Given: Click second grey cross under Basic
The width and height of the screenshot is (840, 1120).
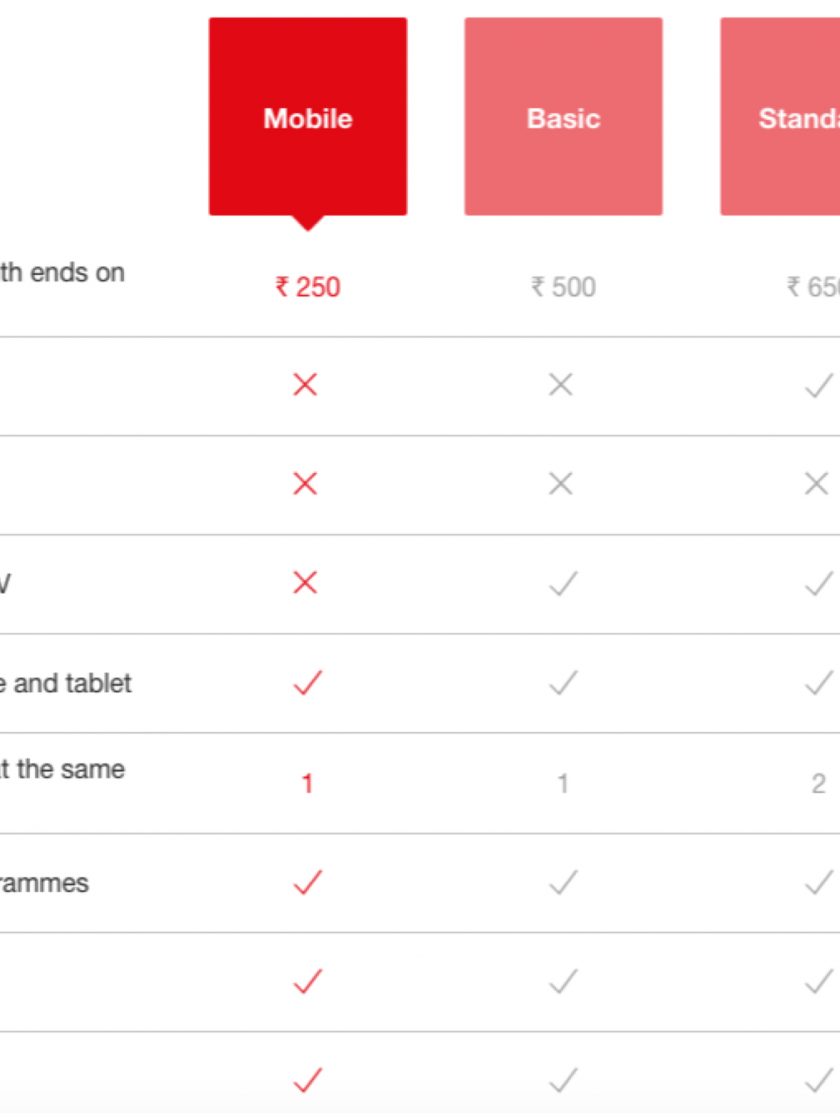Looking at the screenshot, I should click(561, 484).
